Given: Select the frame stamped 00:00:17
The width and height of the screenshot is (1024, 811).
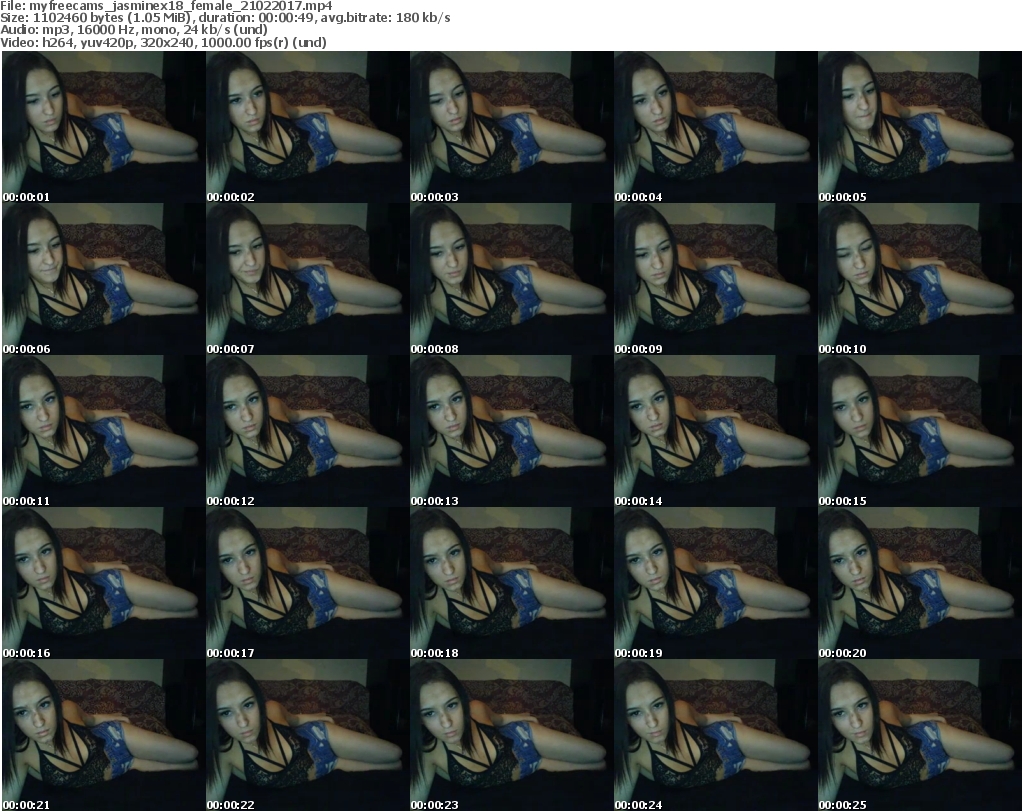Looking at the screenshot, I should click(308, 583).
